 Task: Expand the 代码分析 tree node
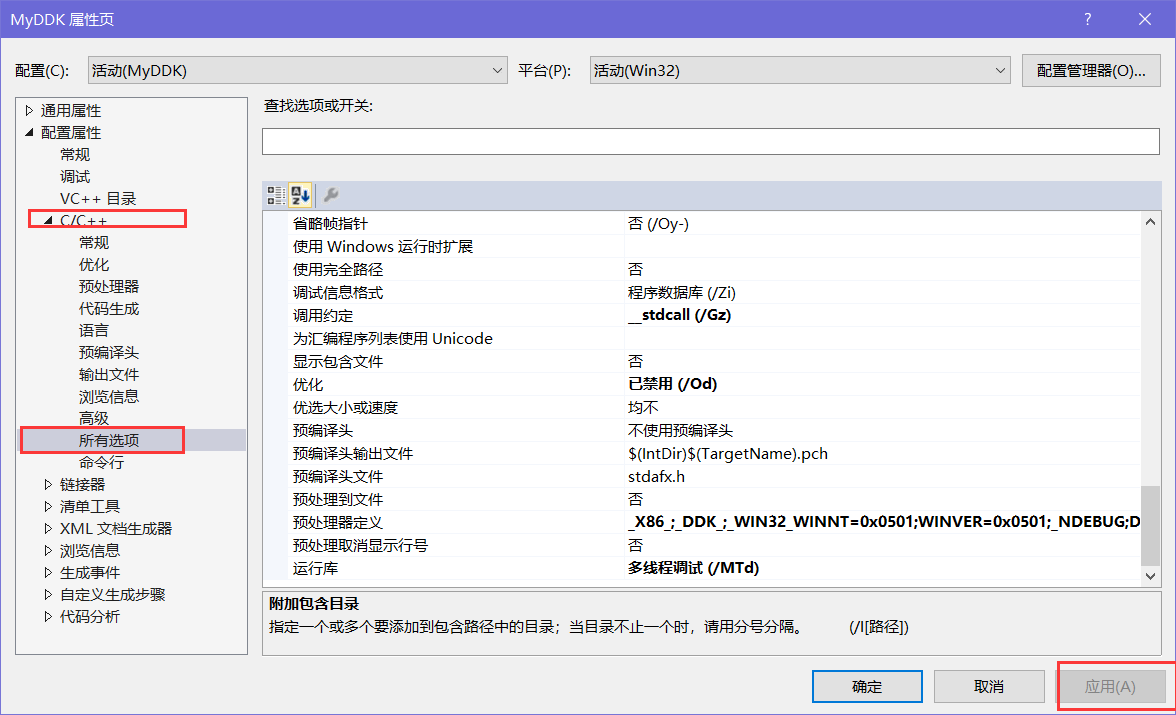(x=49, y=617)
